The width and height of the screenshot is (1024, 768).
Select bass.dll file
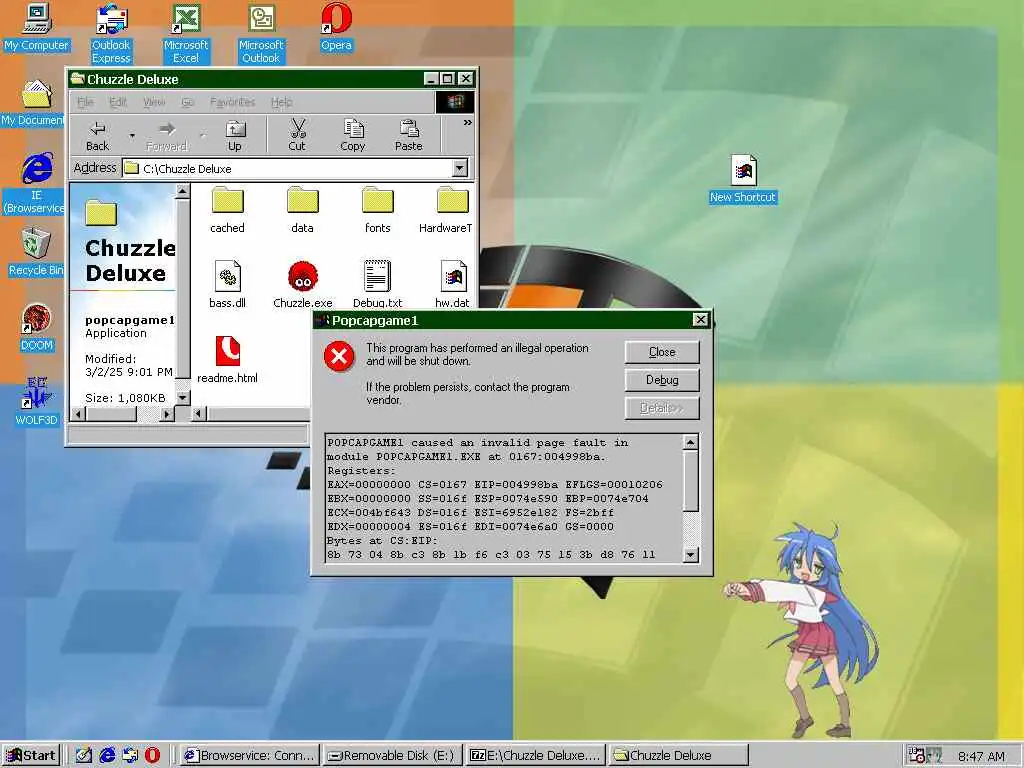(x=227, y=284)
